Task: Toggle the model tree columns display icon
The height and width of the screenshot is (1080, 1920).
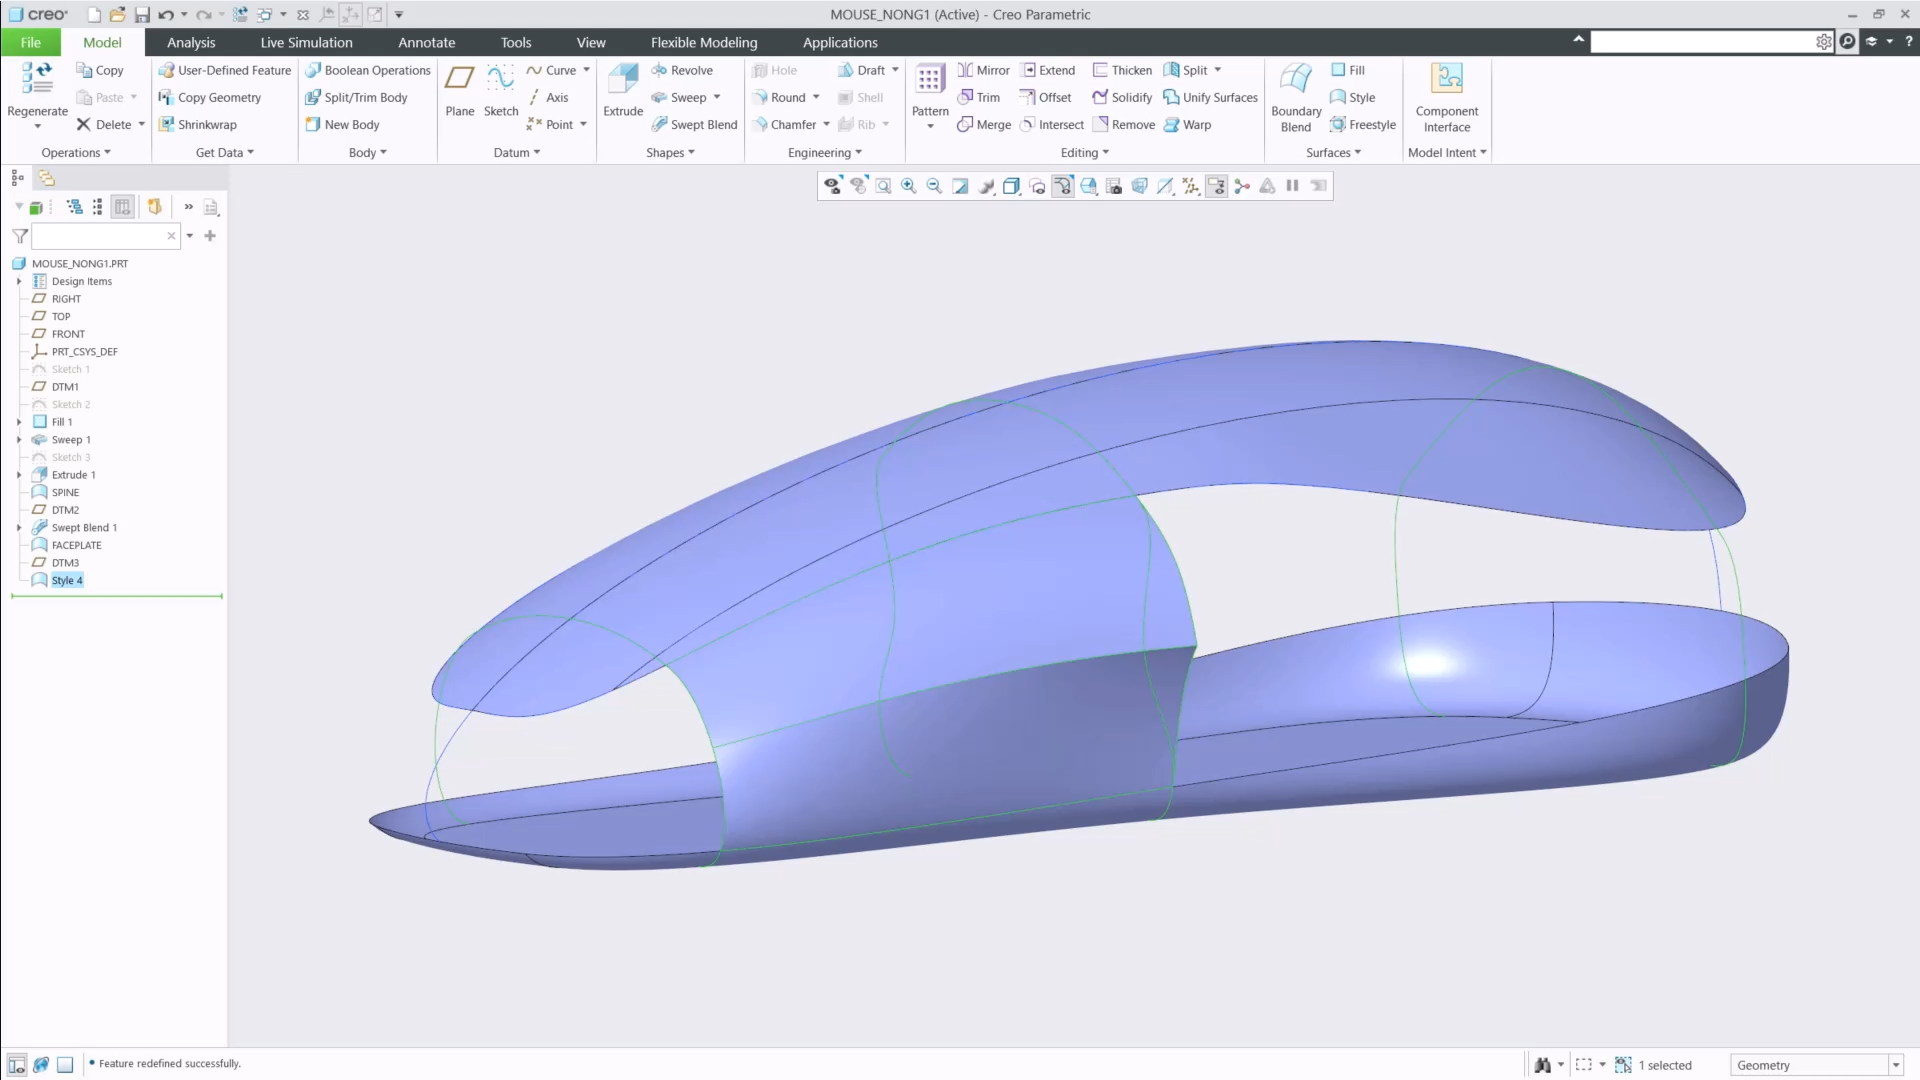Action: pos(122,207)
